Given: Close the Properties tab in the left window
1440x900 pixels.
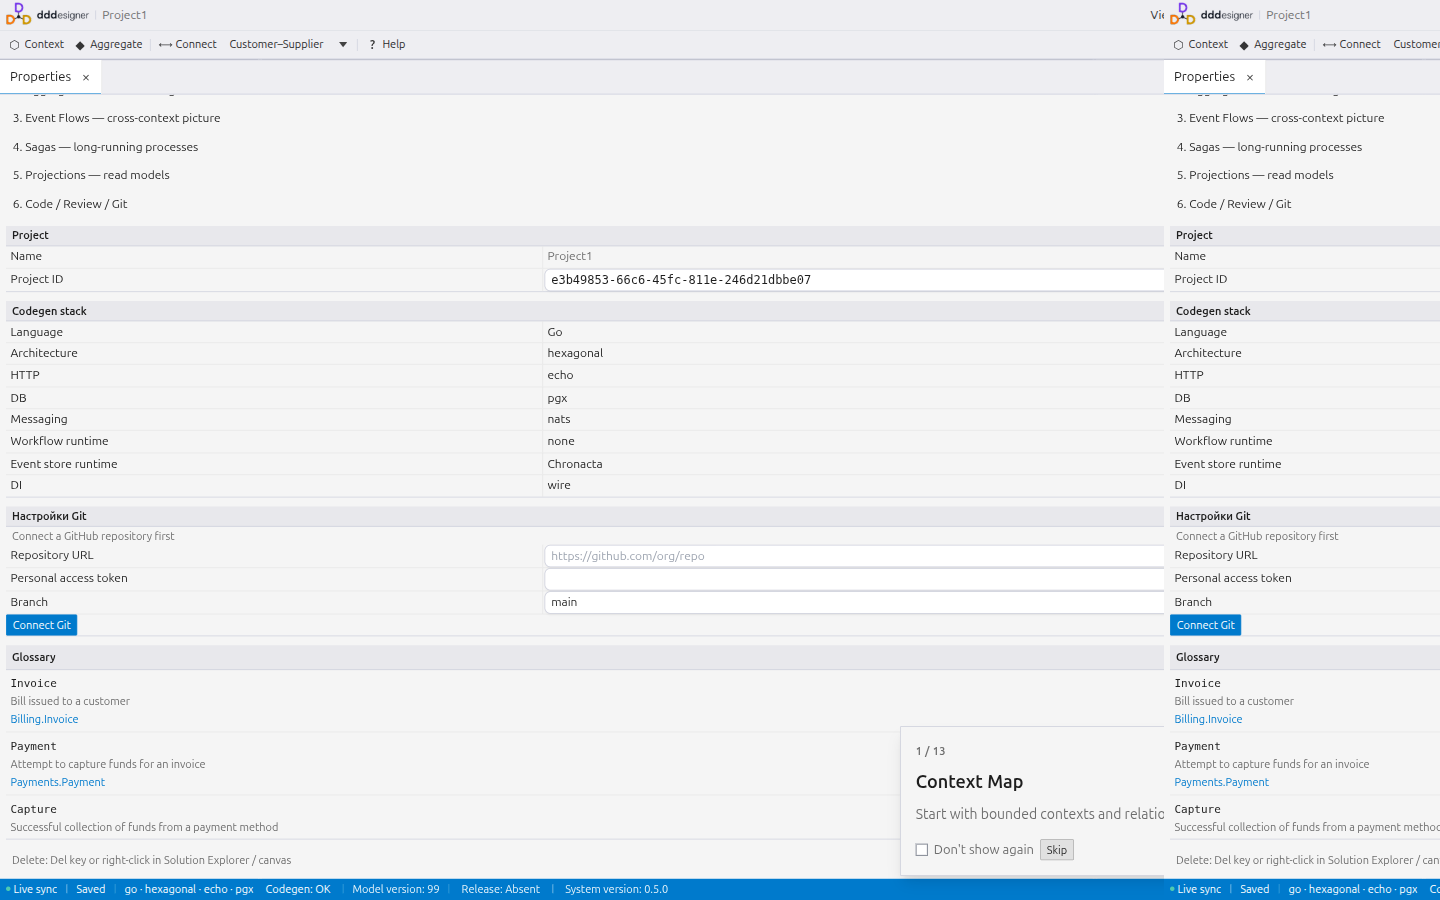Looking at the screenshot, I should 86,77.
